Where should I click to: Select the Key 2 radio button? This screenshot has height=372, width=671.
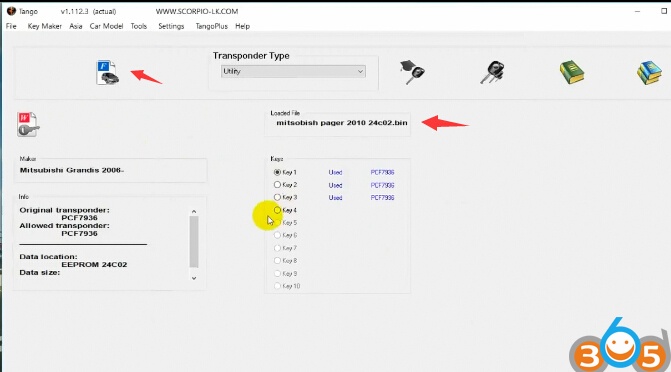pyautogui.click(x=277, y=185)
